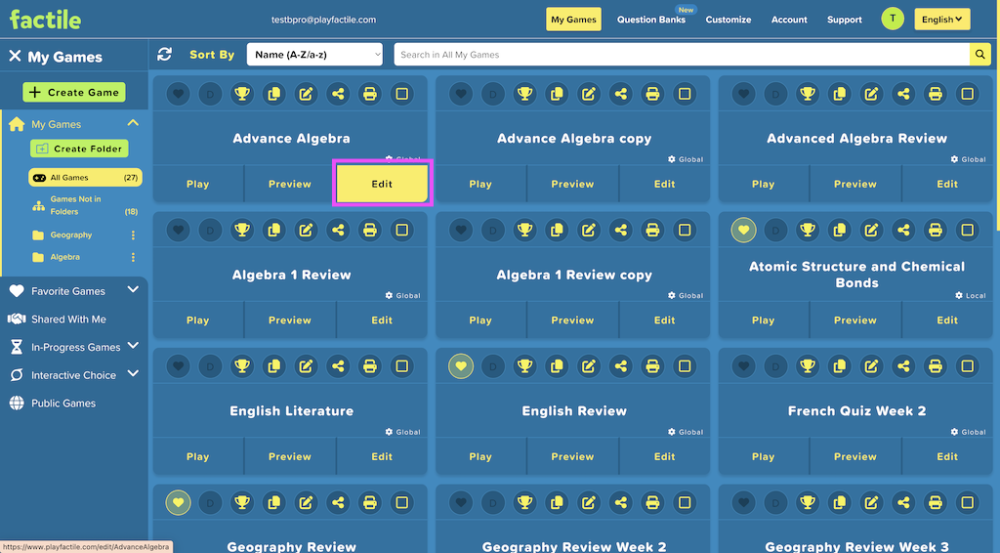Open the user avatar T icon
Viewport: 1000px width, 553px height.
click(x=892, y=19)
